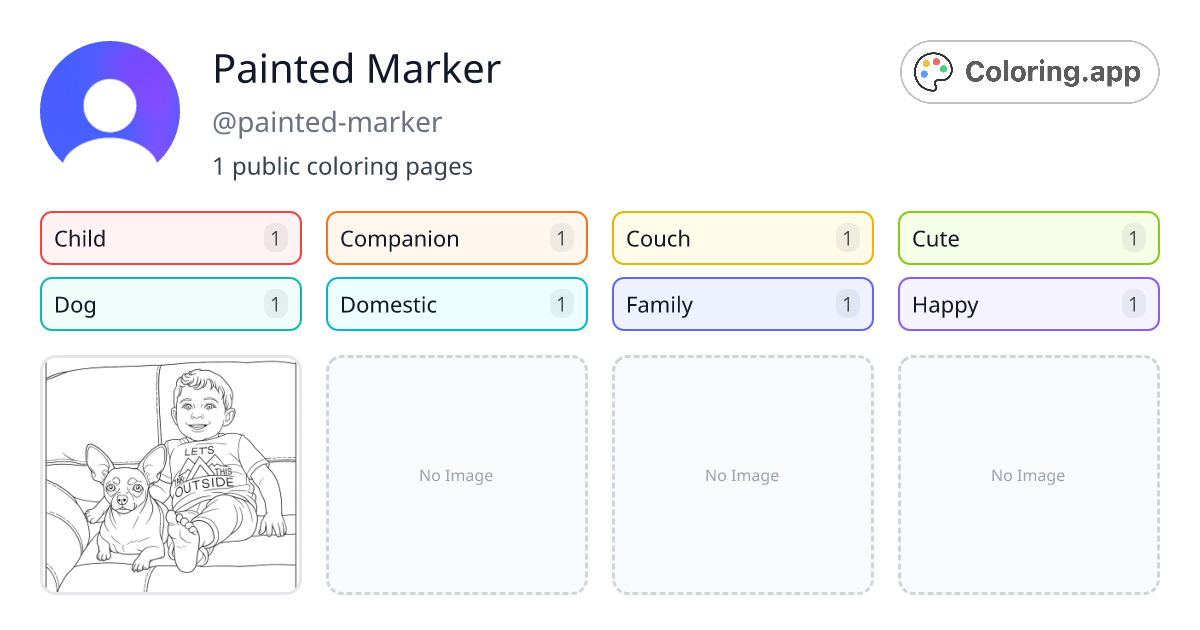The image size is (1200, 630).
Task: Select the Dog tag
Action: pyautogui.click(x=171, y=304)
